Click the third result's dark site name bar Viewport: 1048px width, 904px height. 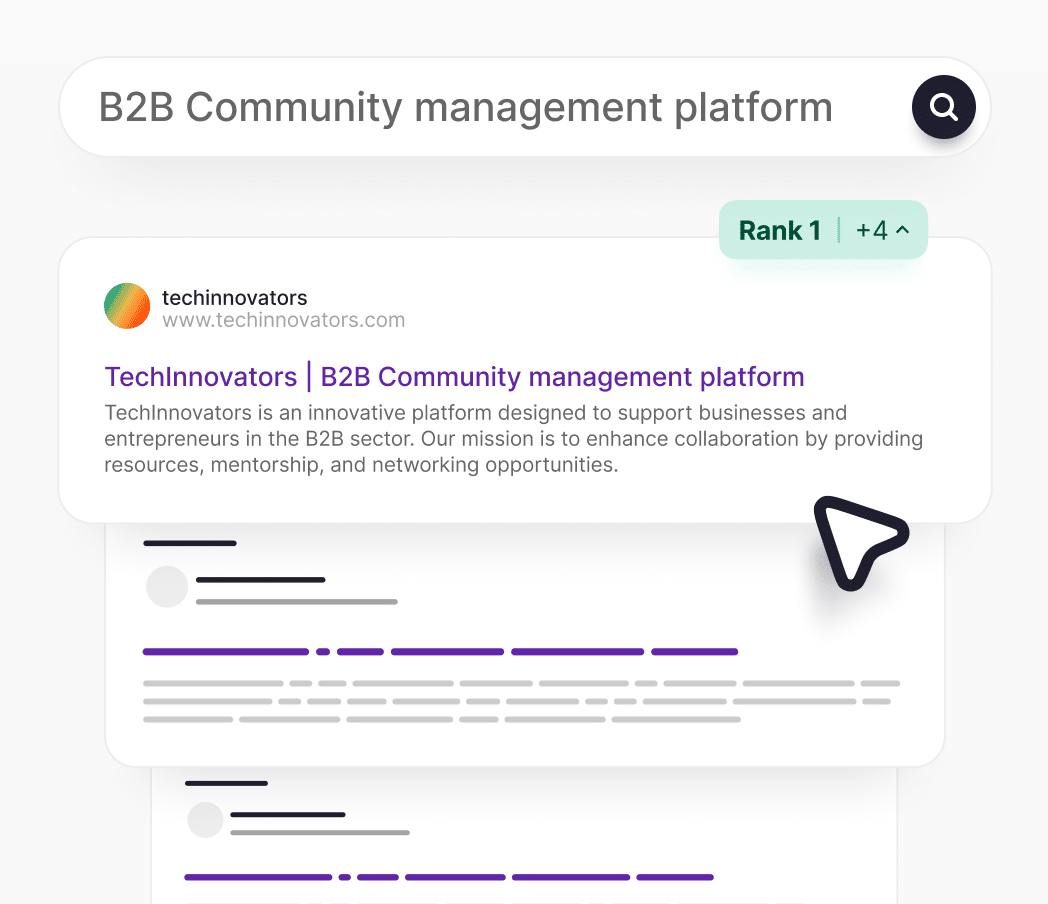(287, 815)
